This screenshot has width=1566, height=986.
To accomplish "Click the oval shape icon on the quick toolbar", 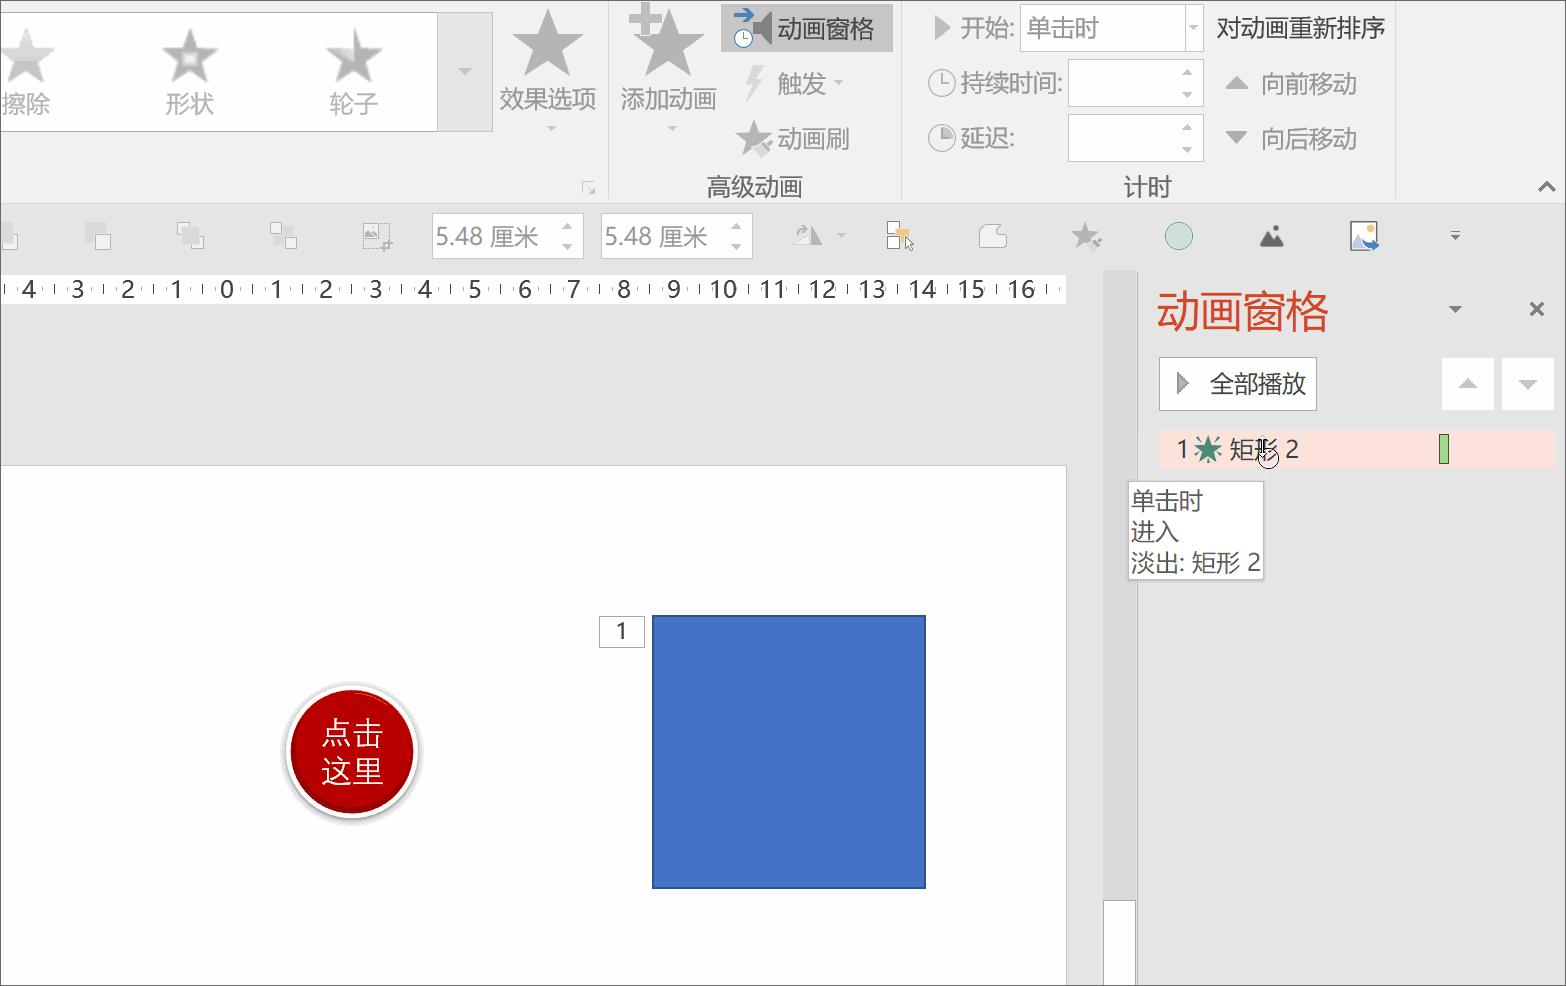I will (1179, 236).
